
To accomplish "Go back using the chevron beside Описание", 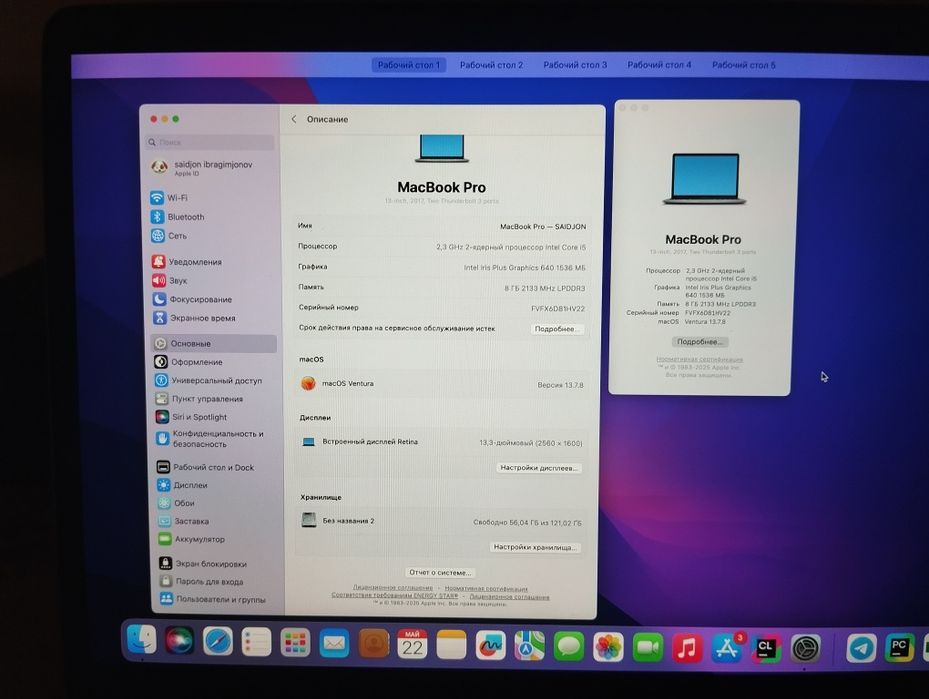I will click(x=294, y=119).
